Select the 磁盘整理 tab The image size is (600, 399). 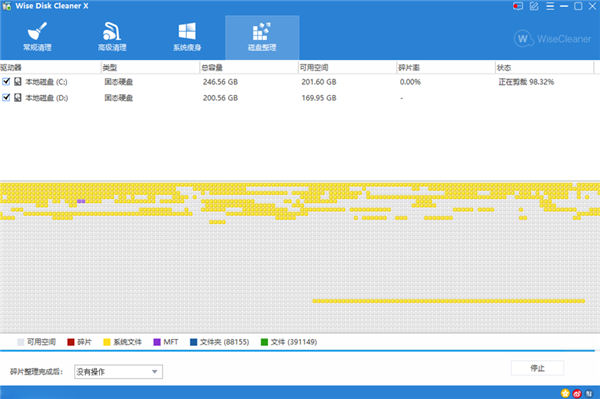pos(262,37)
